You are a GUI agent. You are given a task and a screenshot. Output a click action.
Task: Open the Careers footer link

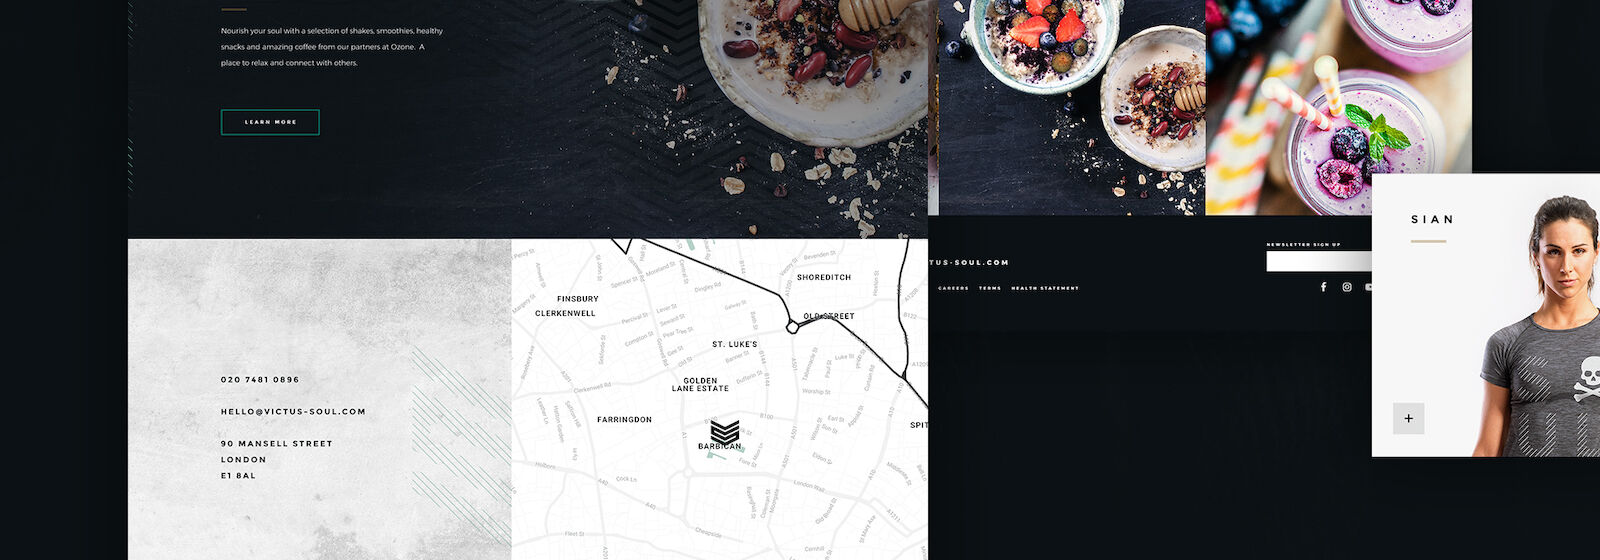click(x=953, y=288)
